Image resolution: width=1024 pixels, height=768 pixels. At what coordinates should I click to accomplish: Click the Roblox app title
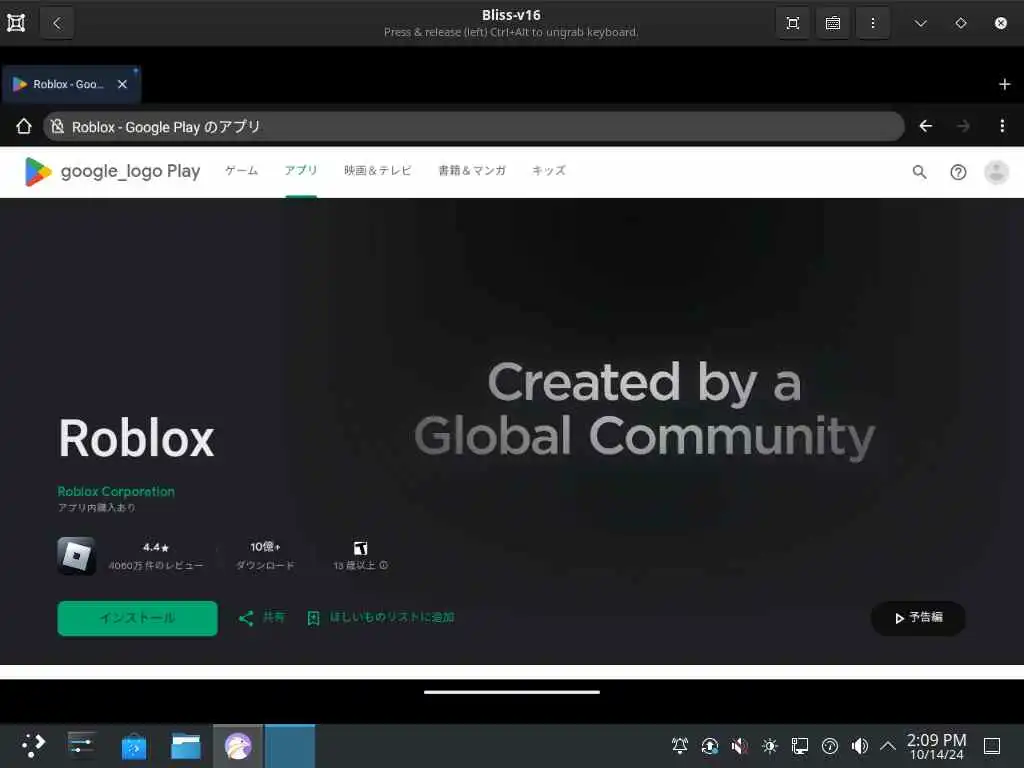(136, 438)
